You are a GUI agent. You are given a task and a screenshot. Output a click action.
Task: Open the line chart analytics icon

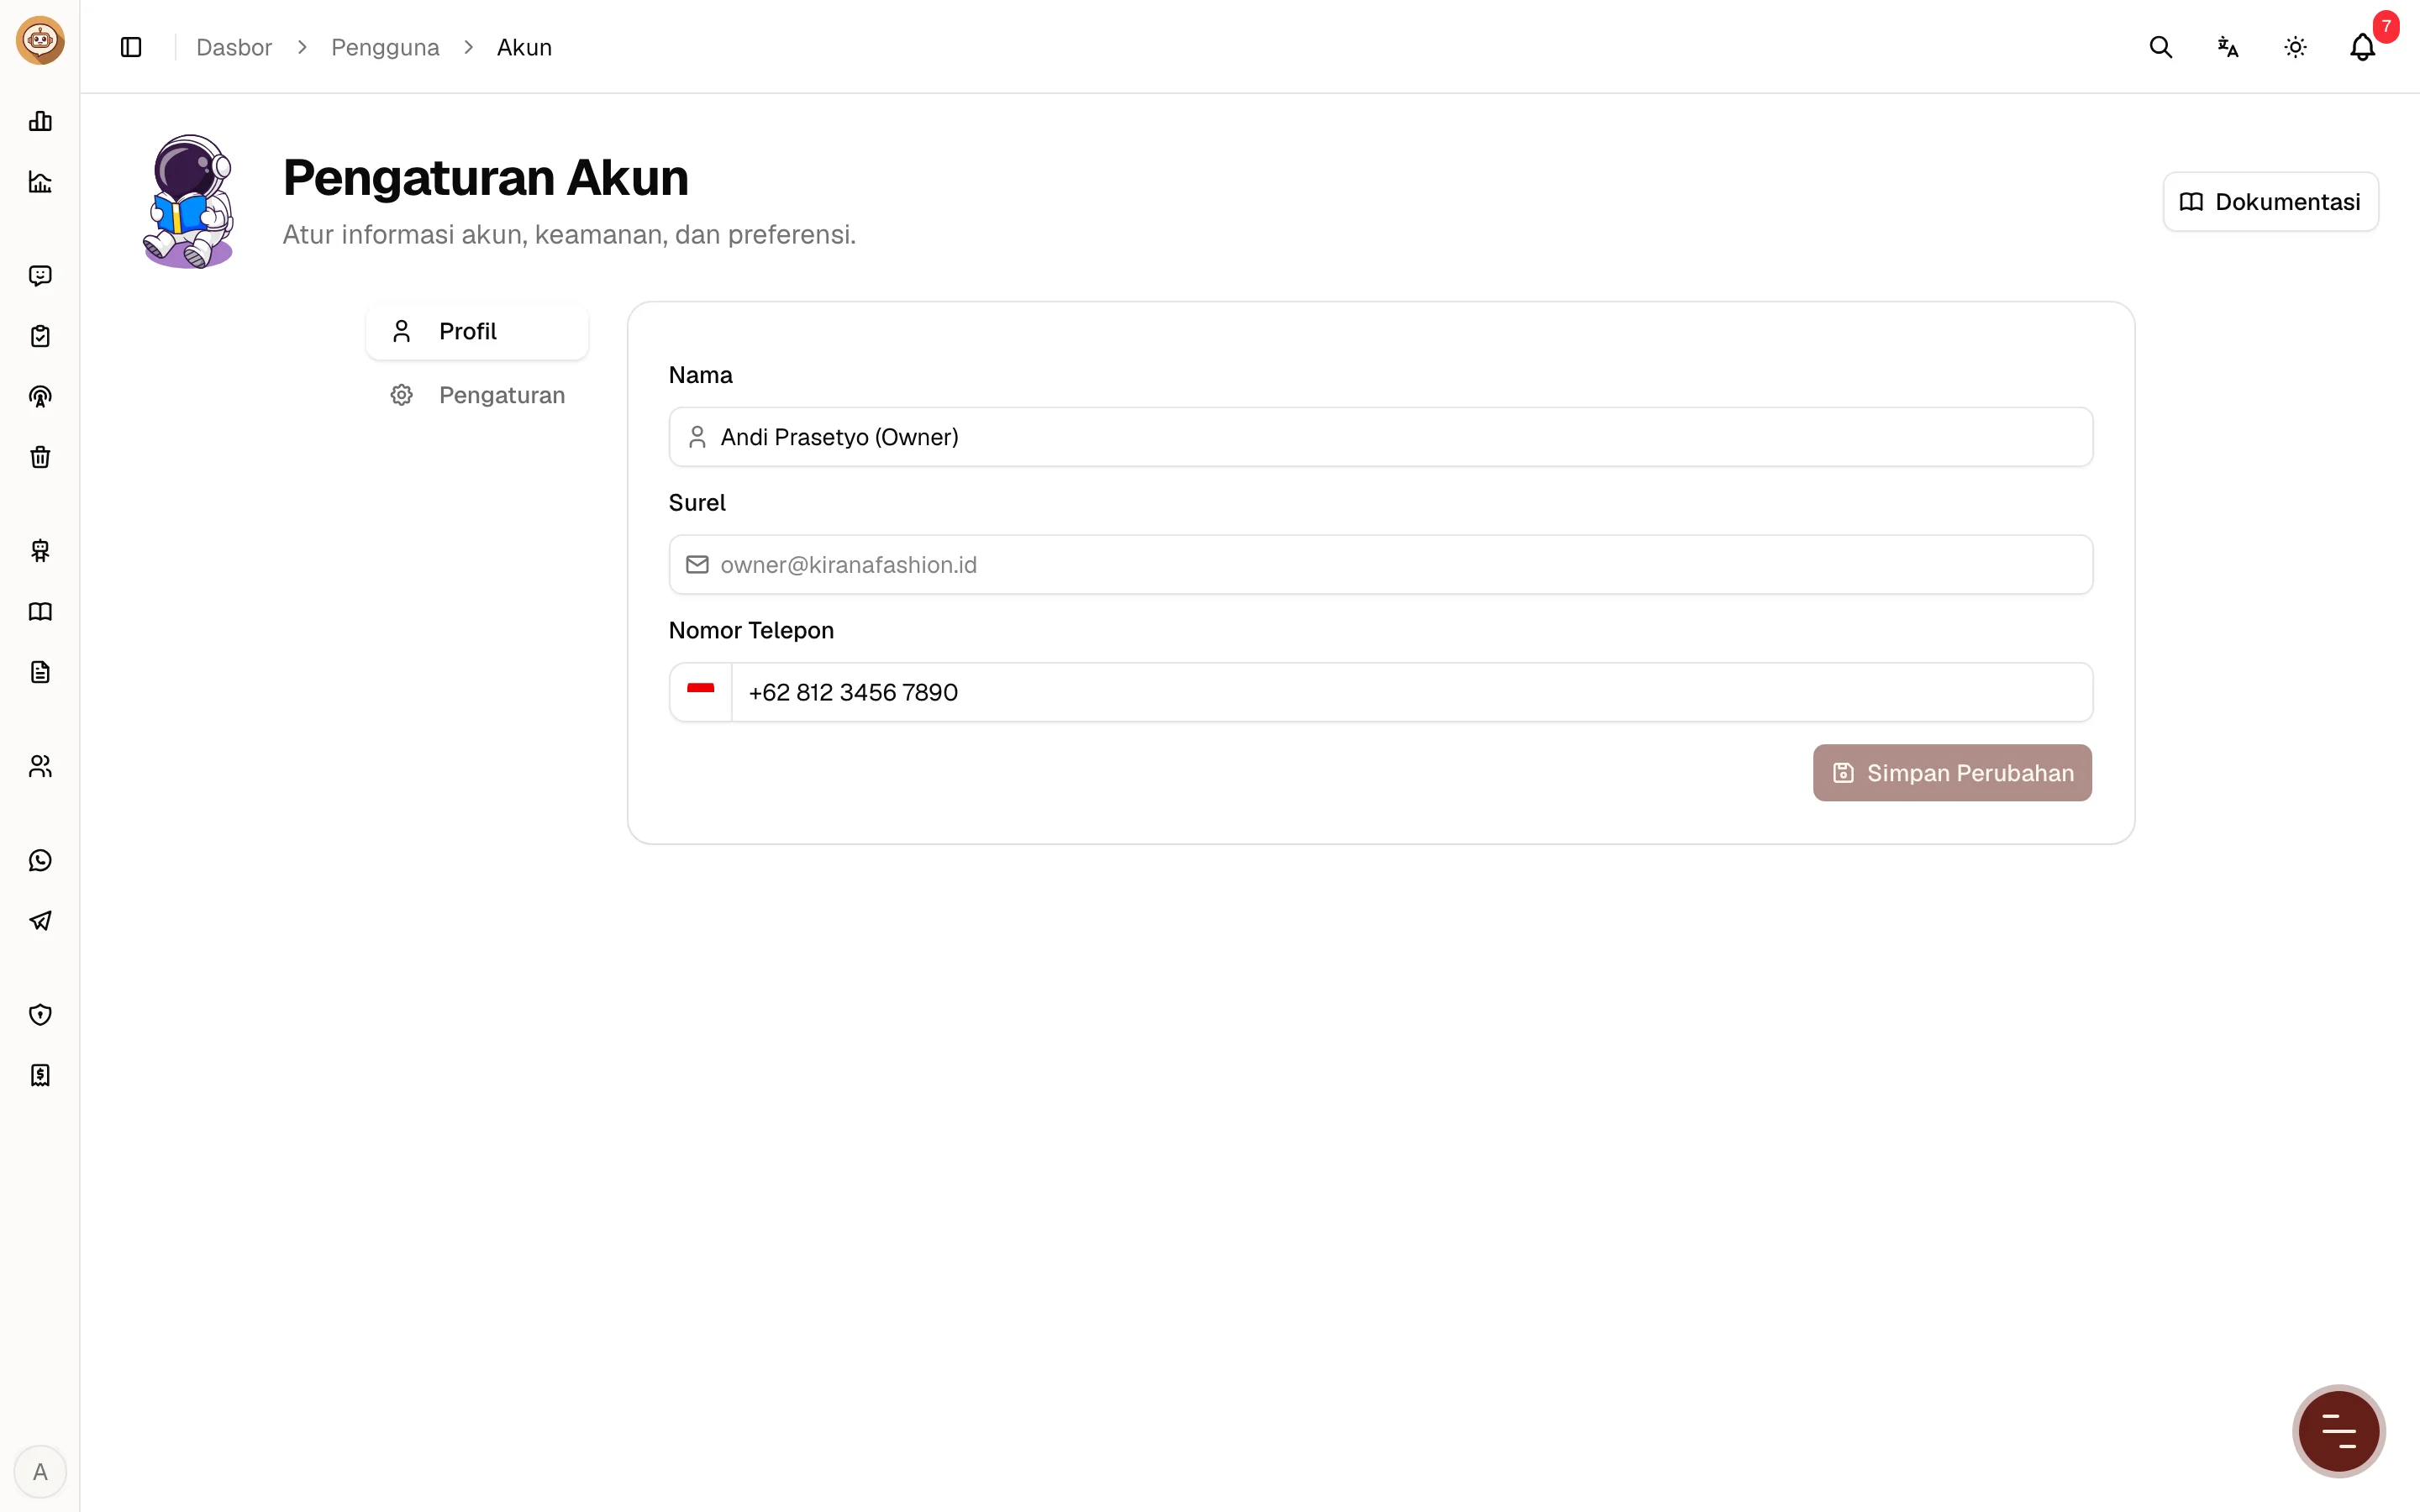40,182
